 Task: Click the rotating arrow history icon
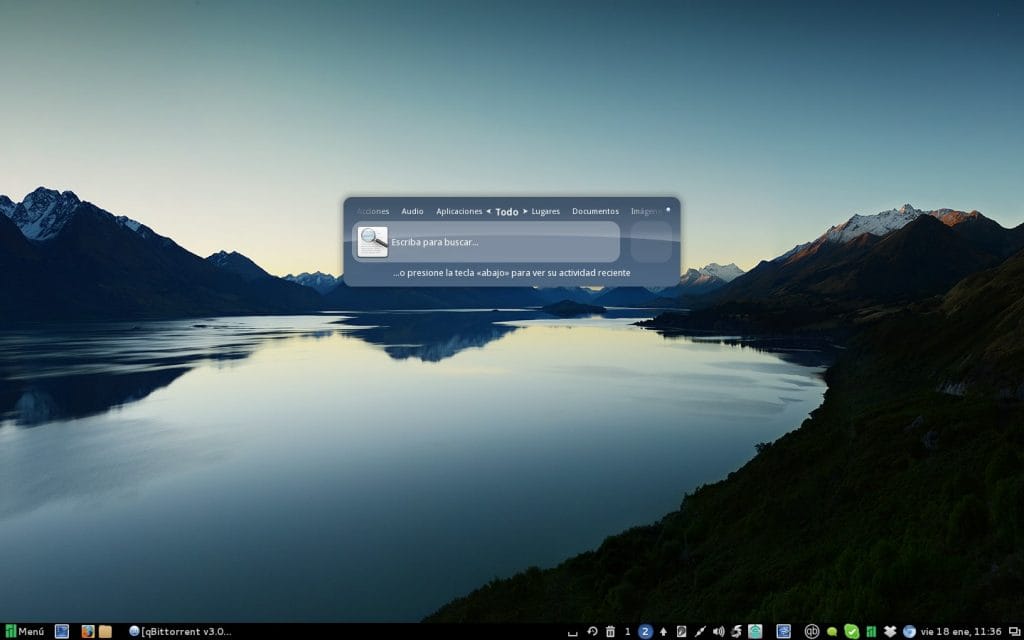point(592,632)
